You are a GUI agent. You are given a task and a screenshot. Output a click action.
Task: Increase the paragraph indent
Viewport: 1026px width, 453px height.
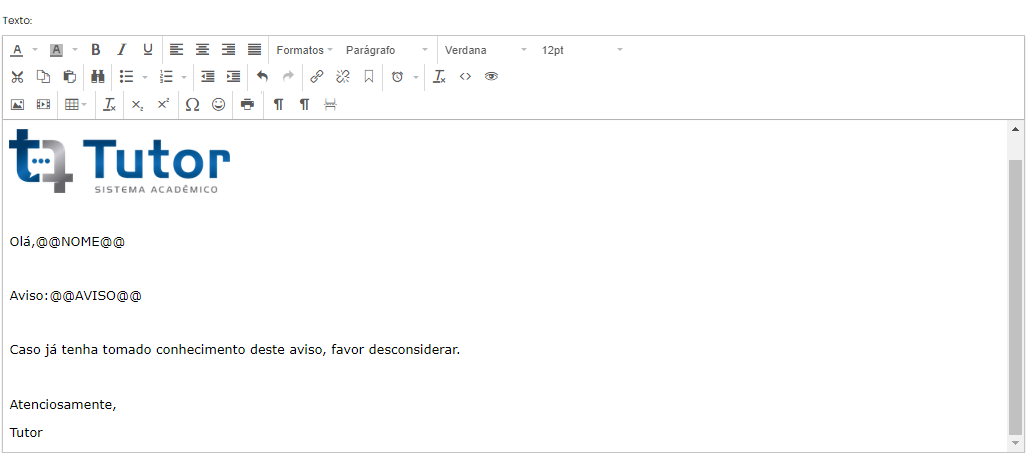point(234,77)
